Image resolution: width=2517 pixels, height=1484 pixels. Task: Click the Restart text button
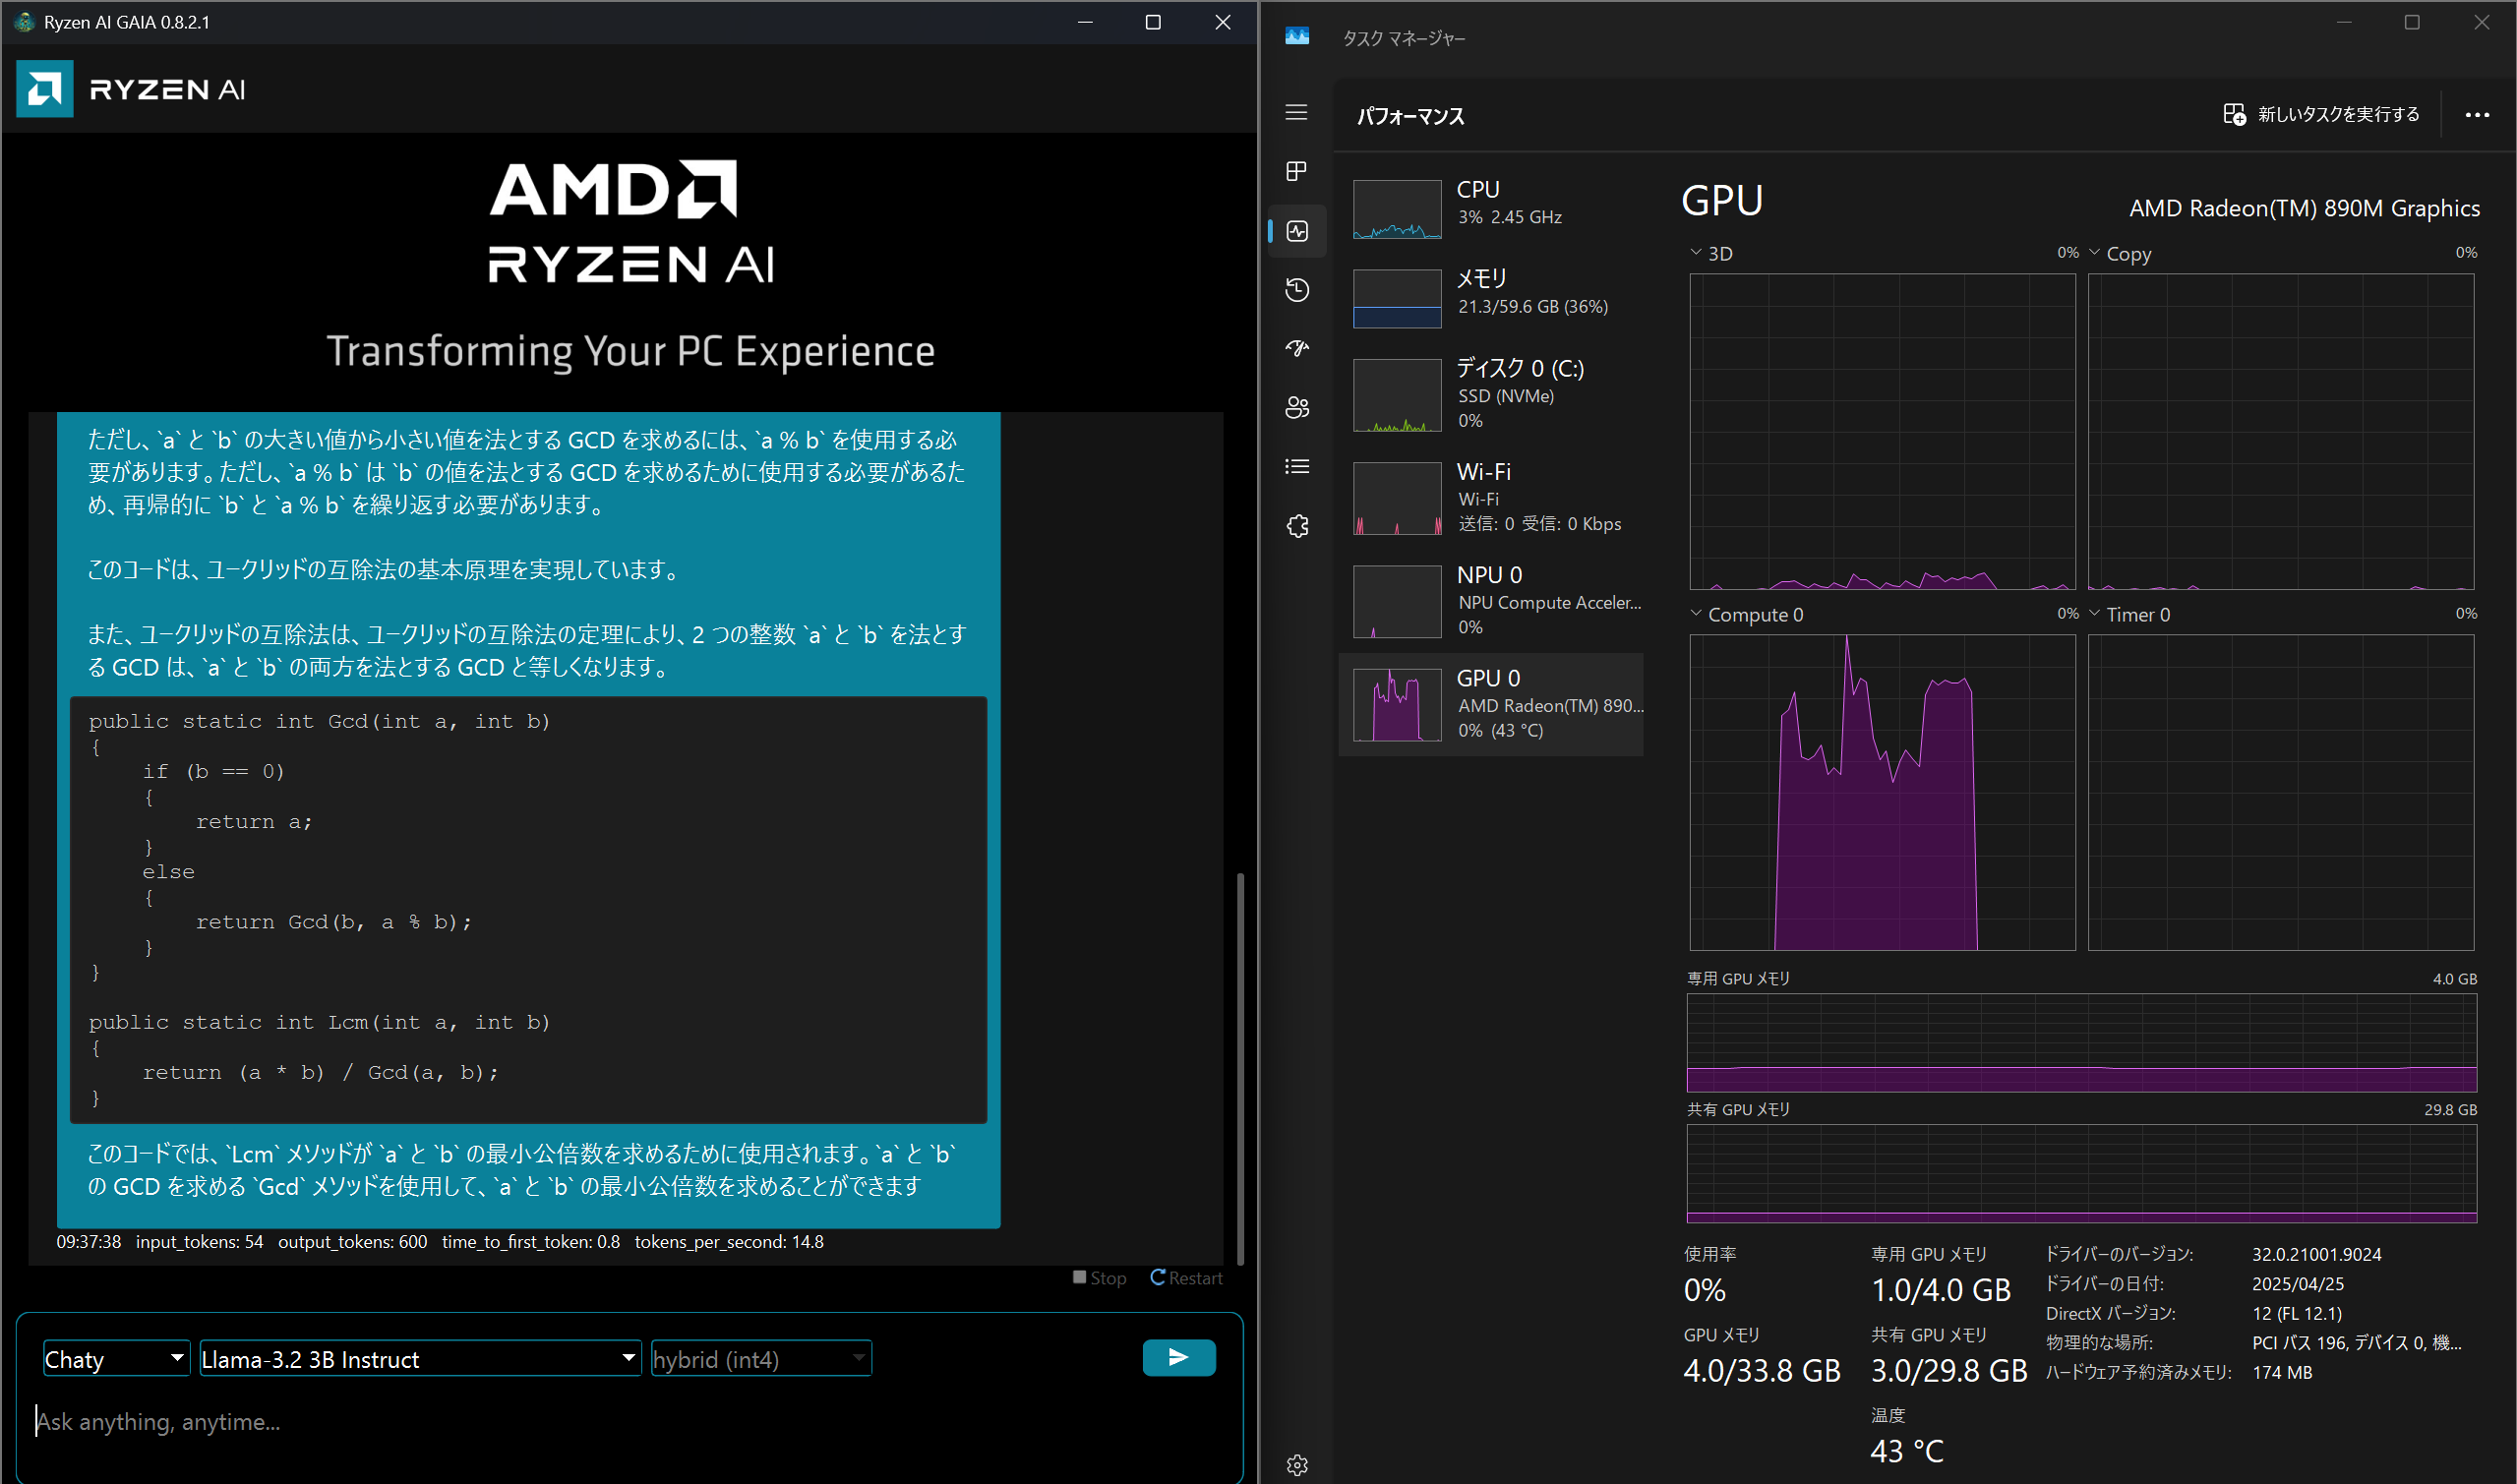[1196, 1278]
